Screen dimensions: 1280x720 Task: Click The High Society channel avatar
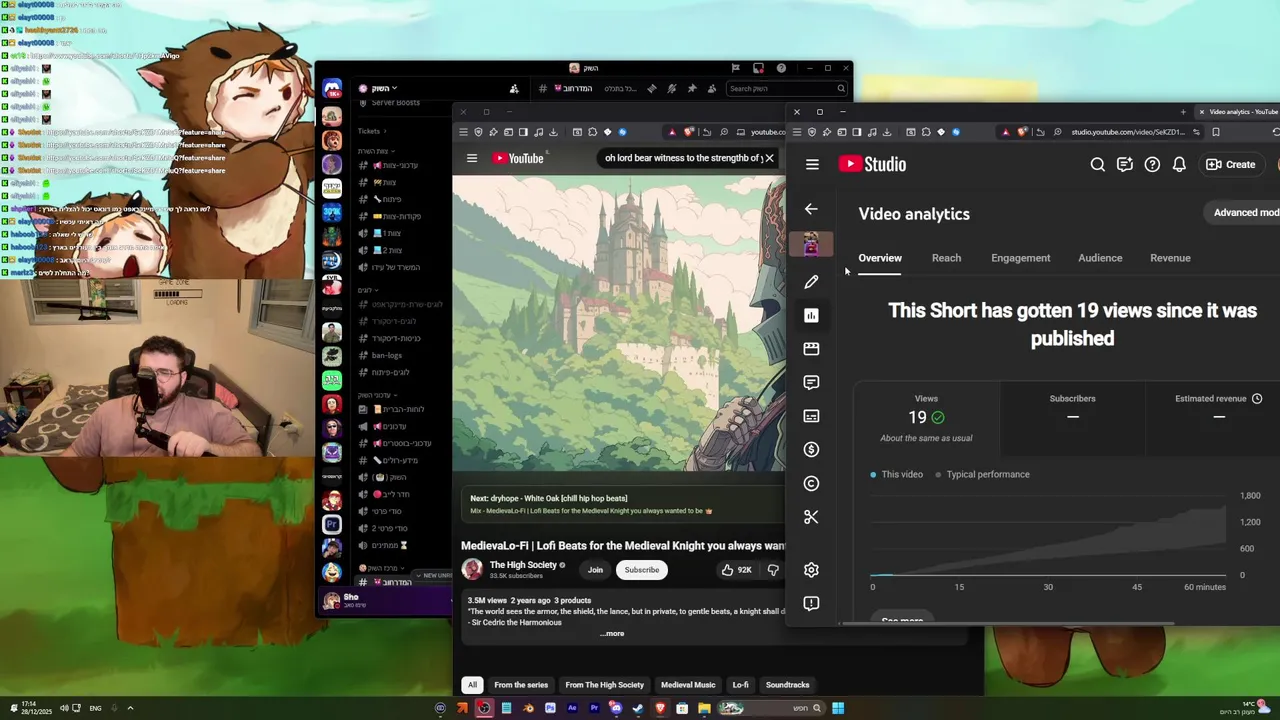[x=472, y=569]
